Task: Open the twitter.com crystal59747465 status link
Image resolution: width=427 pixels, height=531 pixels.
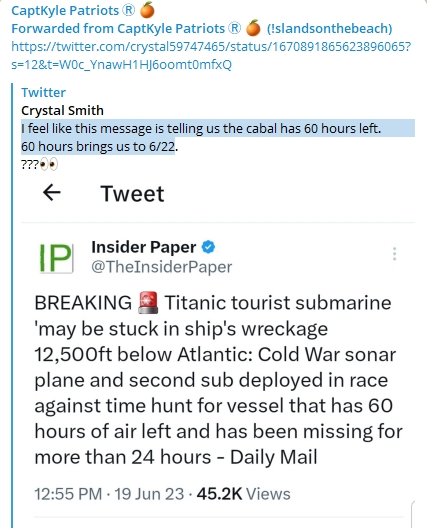Action: (x=211, y=55)
